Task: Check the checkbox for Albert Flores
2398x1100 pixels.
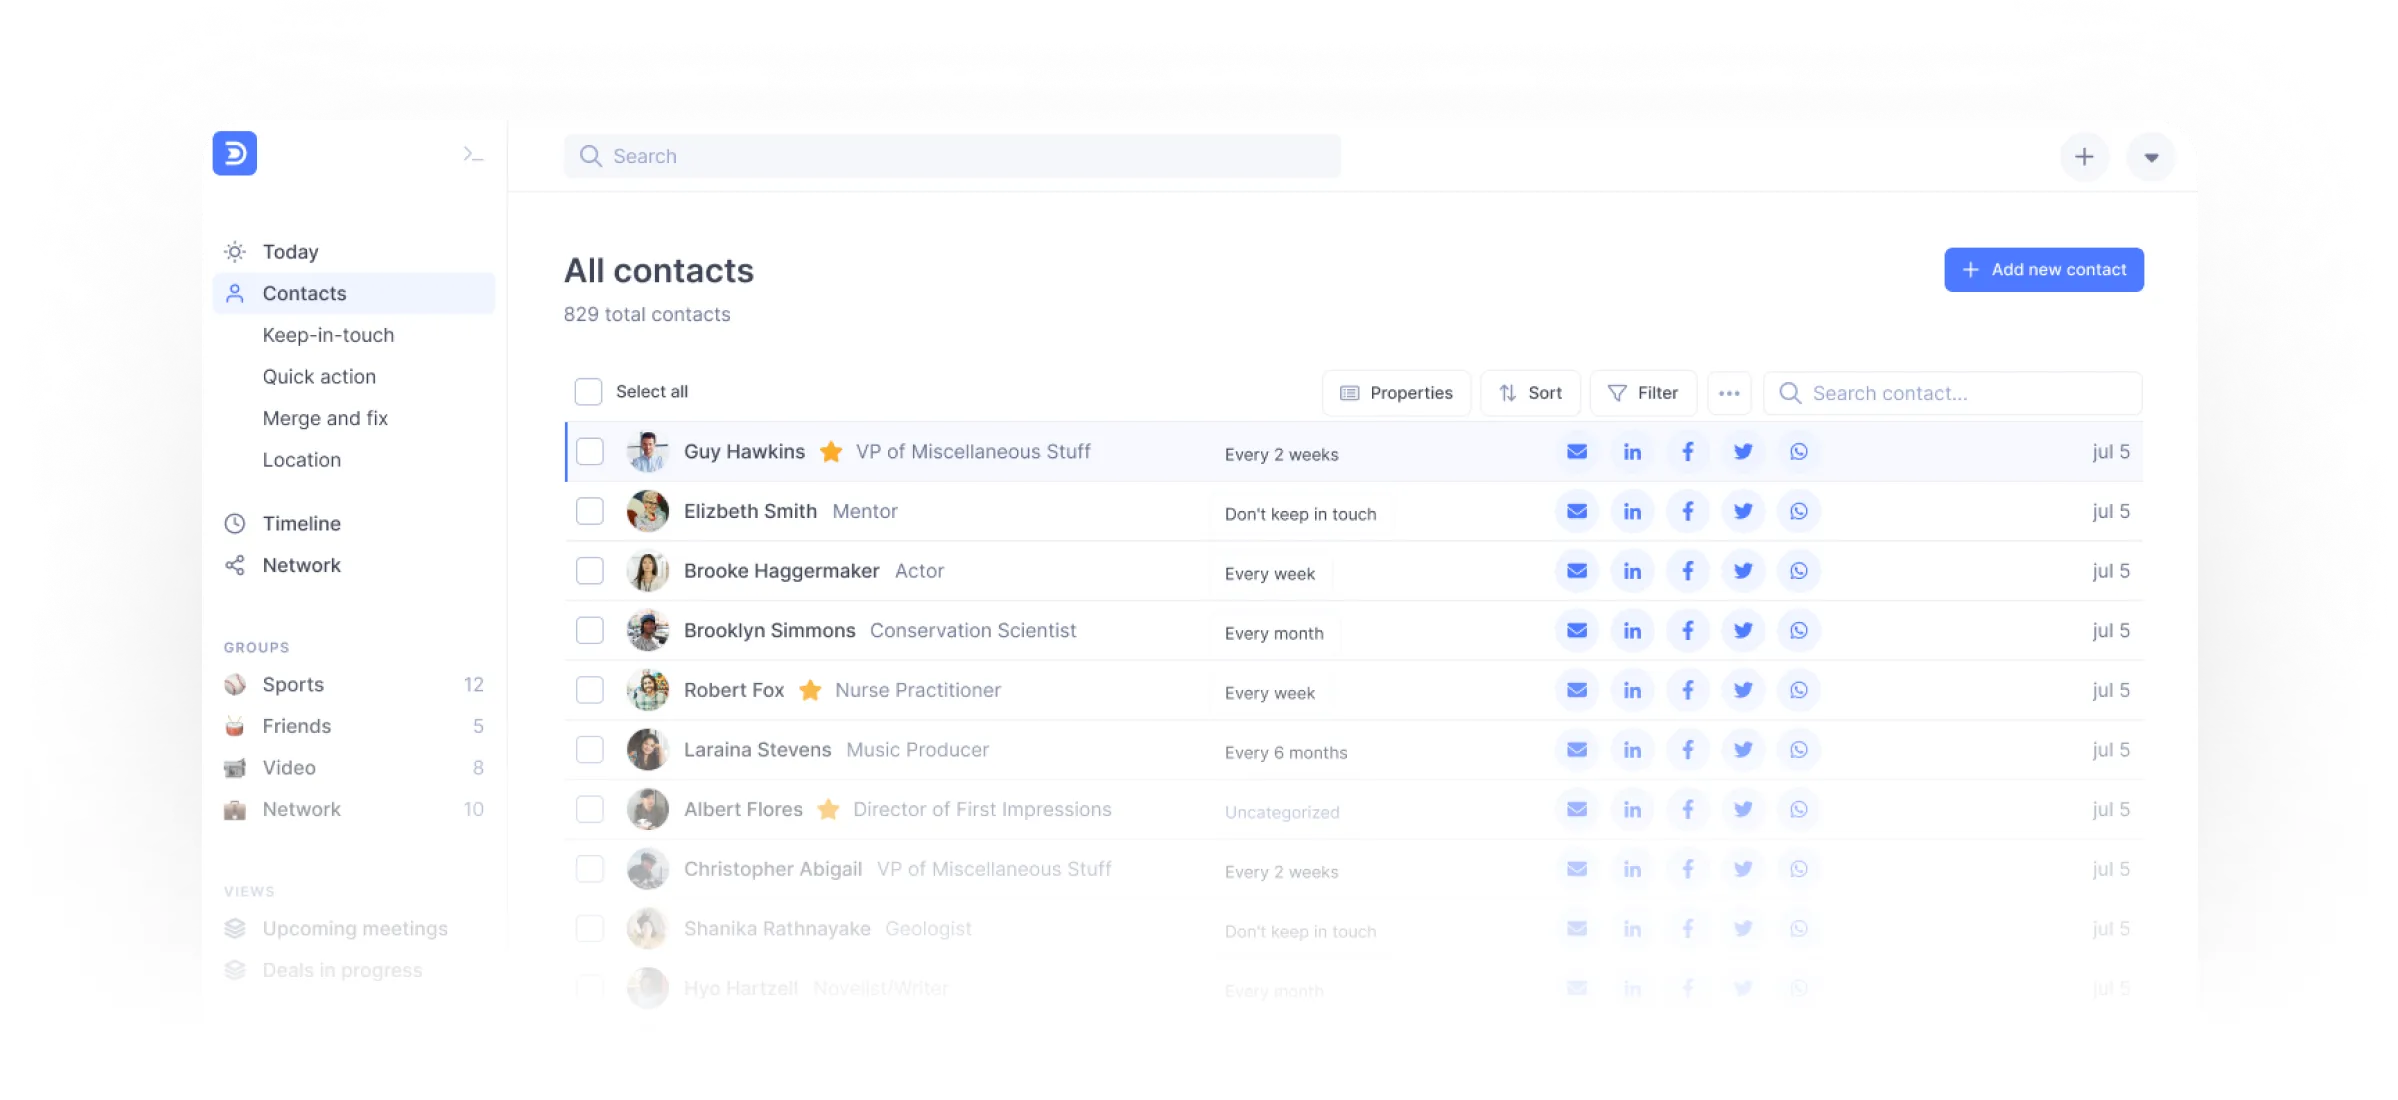Action: 587,809
